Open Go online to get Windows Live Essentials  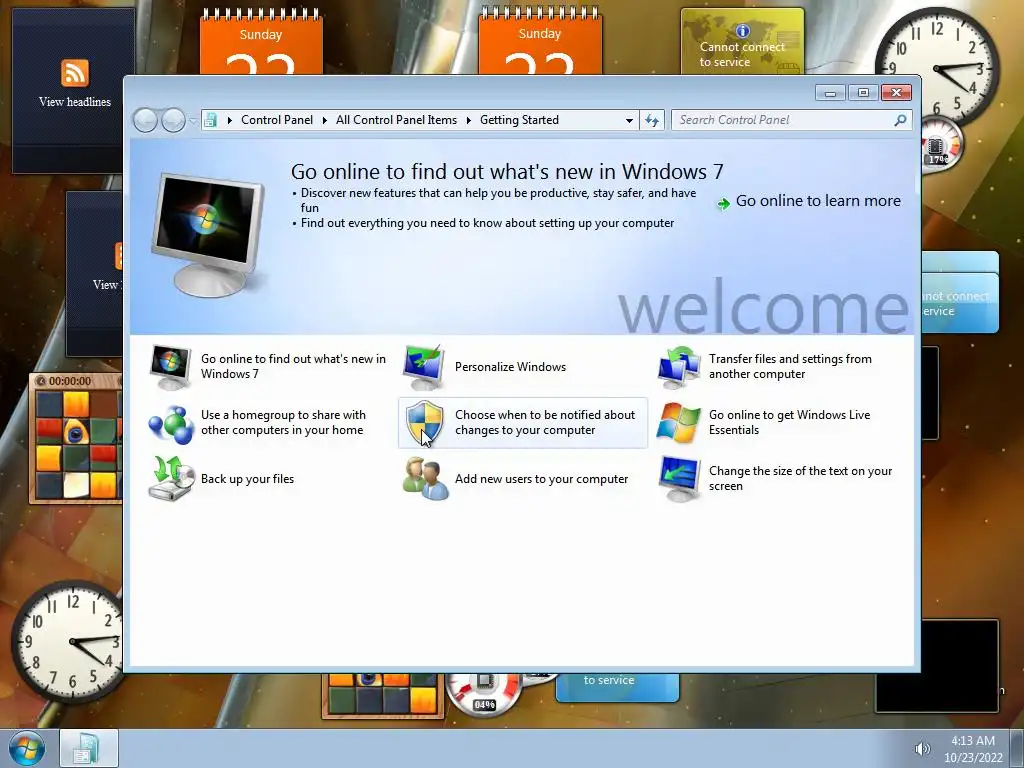(x=789, y=423)
